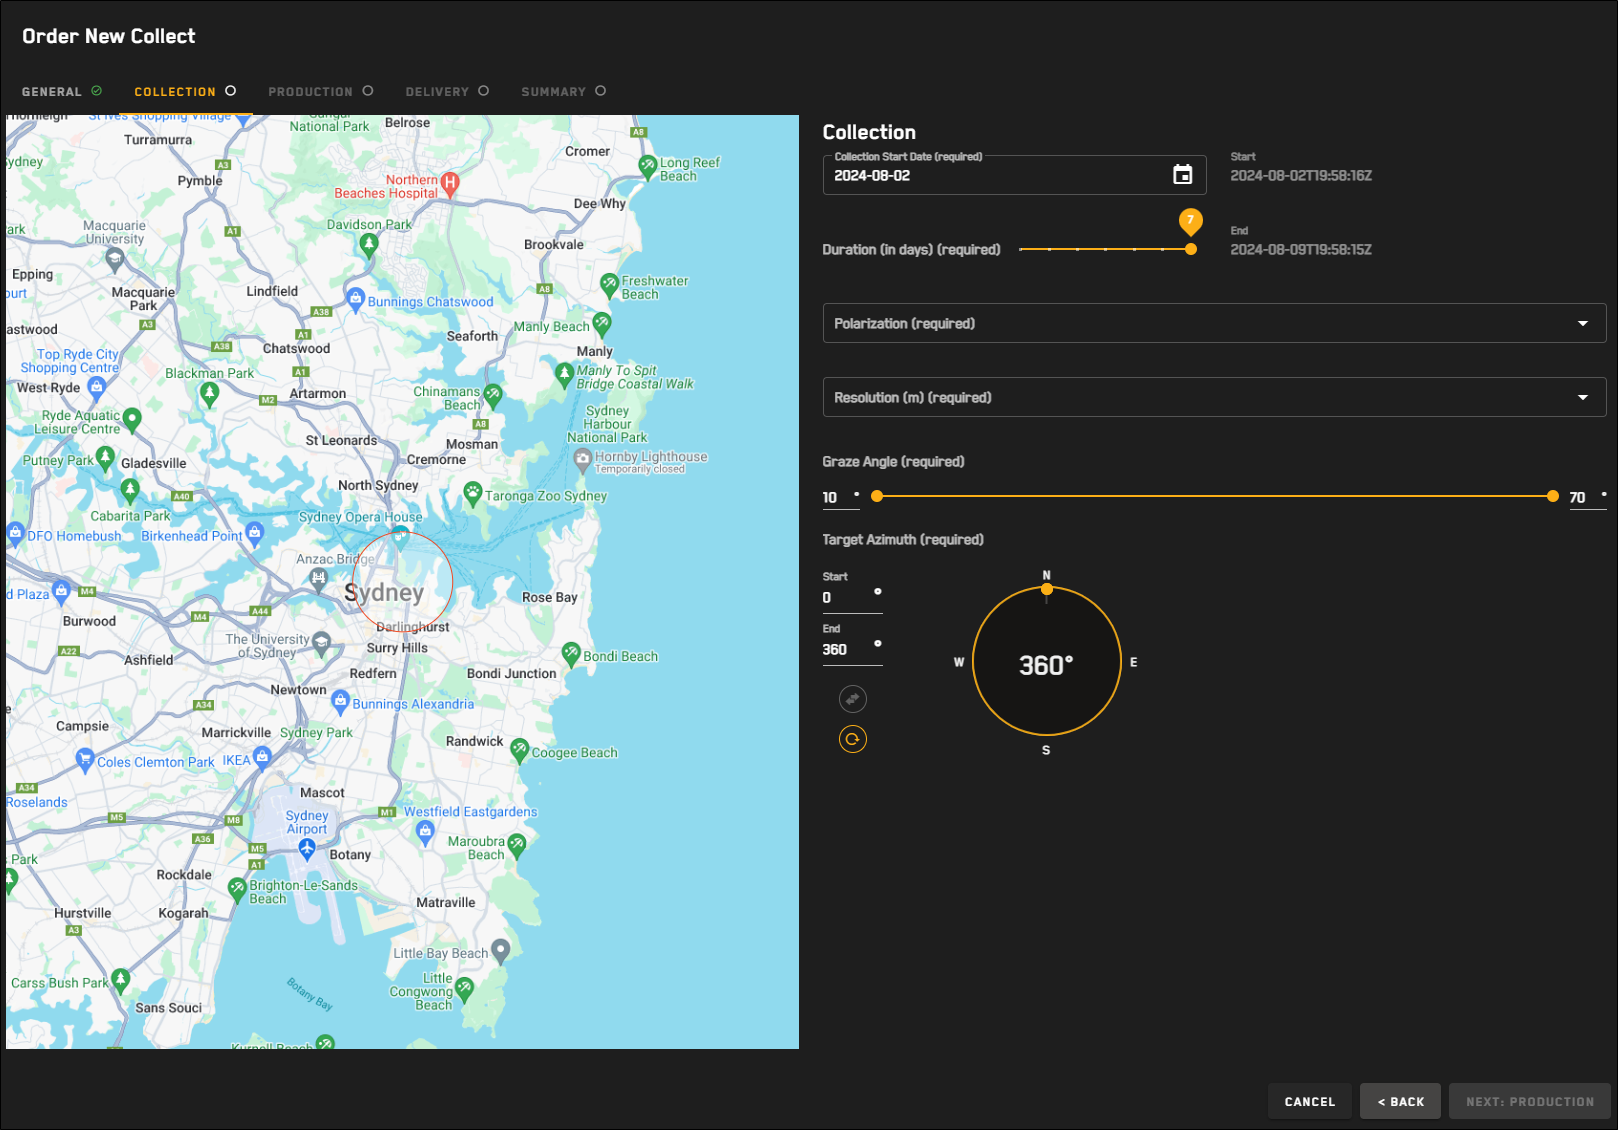The height and width of the screenshot is (1130, 1618).
Task: Click the swap azimuth direction arrows icon
Action: (x=852, y=699)
